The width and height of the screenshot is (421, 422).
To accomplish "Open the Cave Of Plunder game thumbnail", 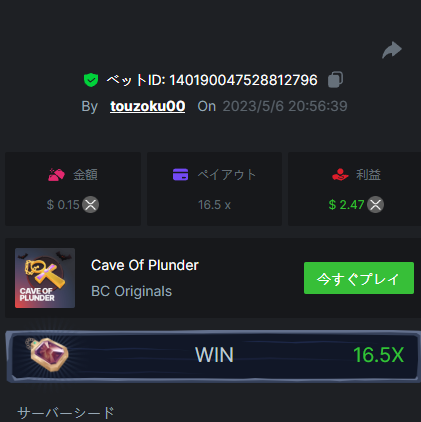I will (45, 278).
